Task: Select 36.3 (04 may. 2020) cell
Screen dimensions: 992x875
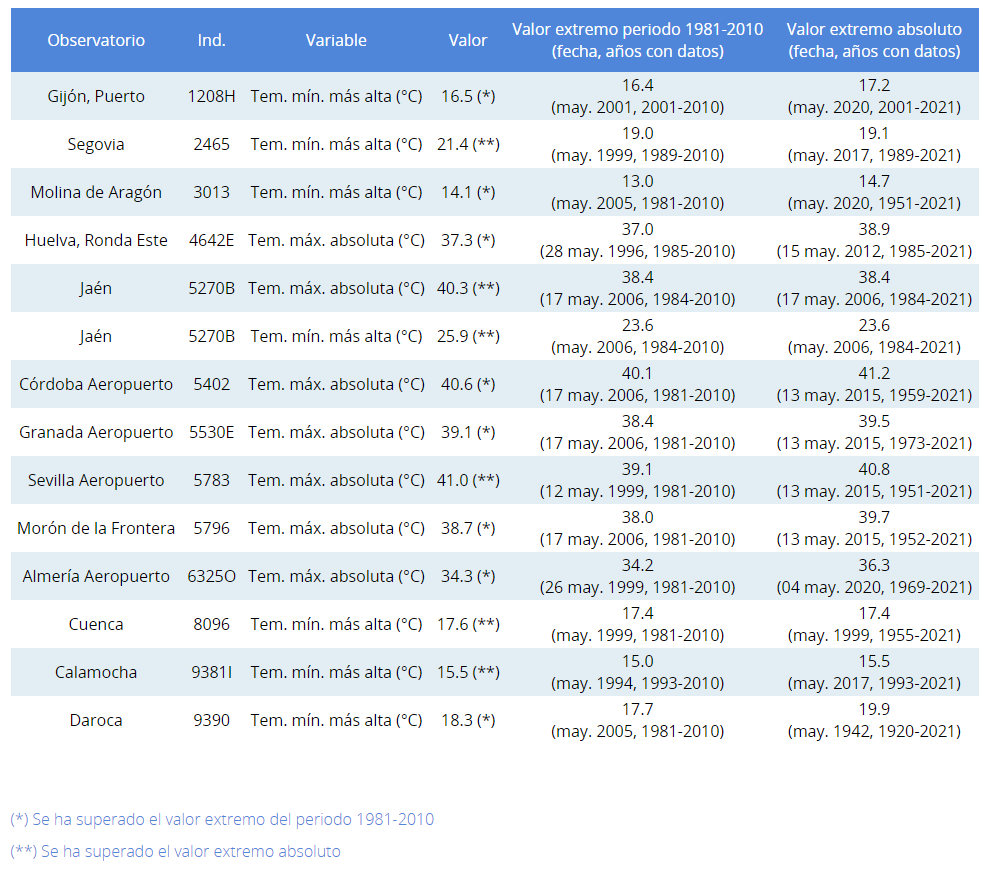Action: (874, 577)
